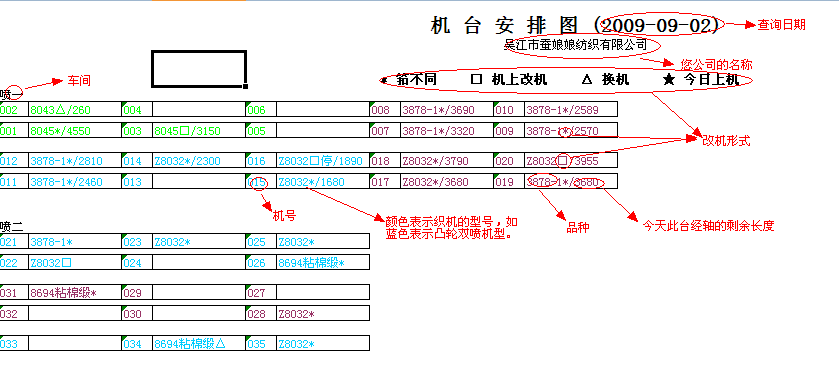Click machine number cell 008
This screenshot has height=368, width=839.
click(x=385, y=110)
